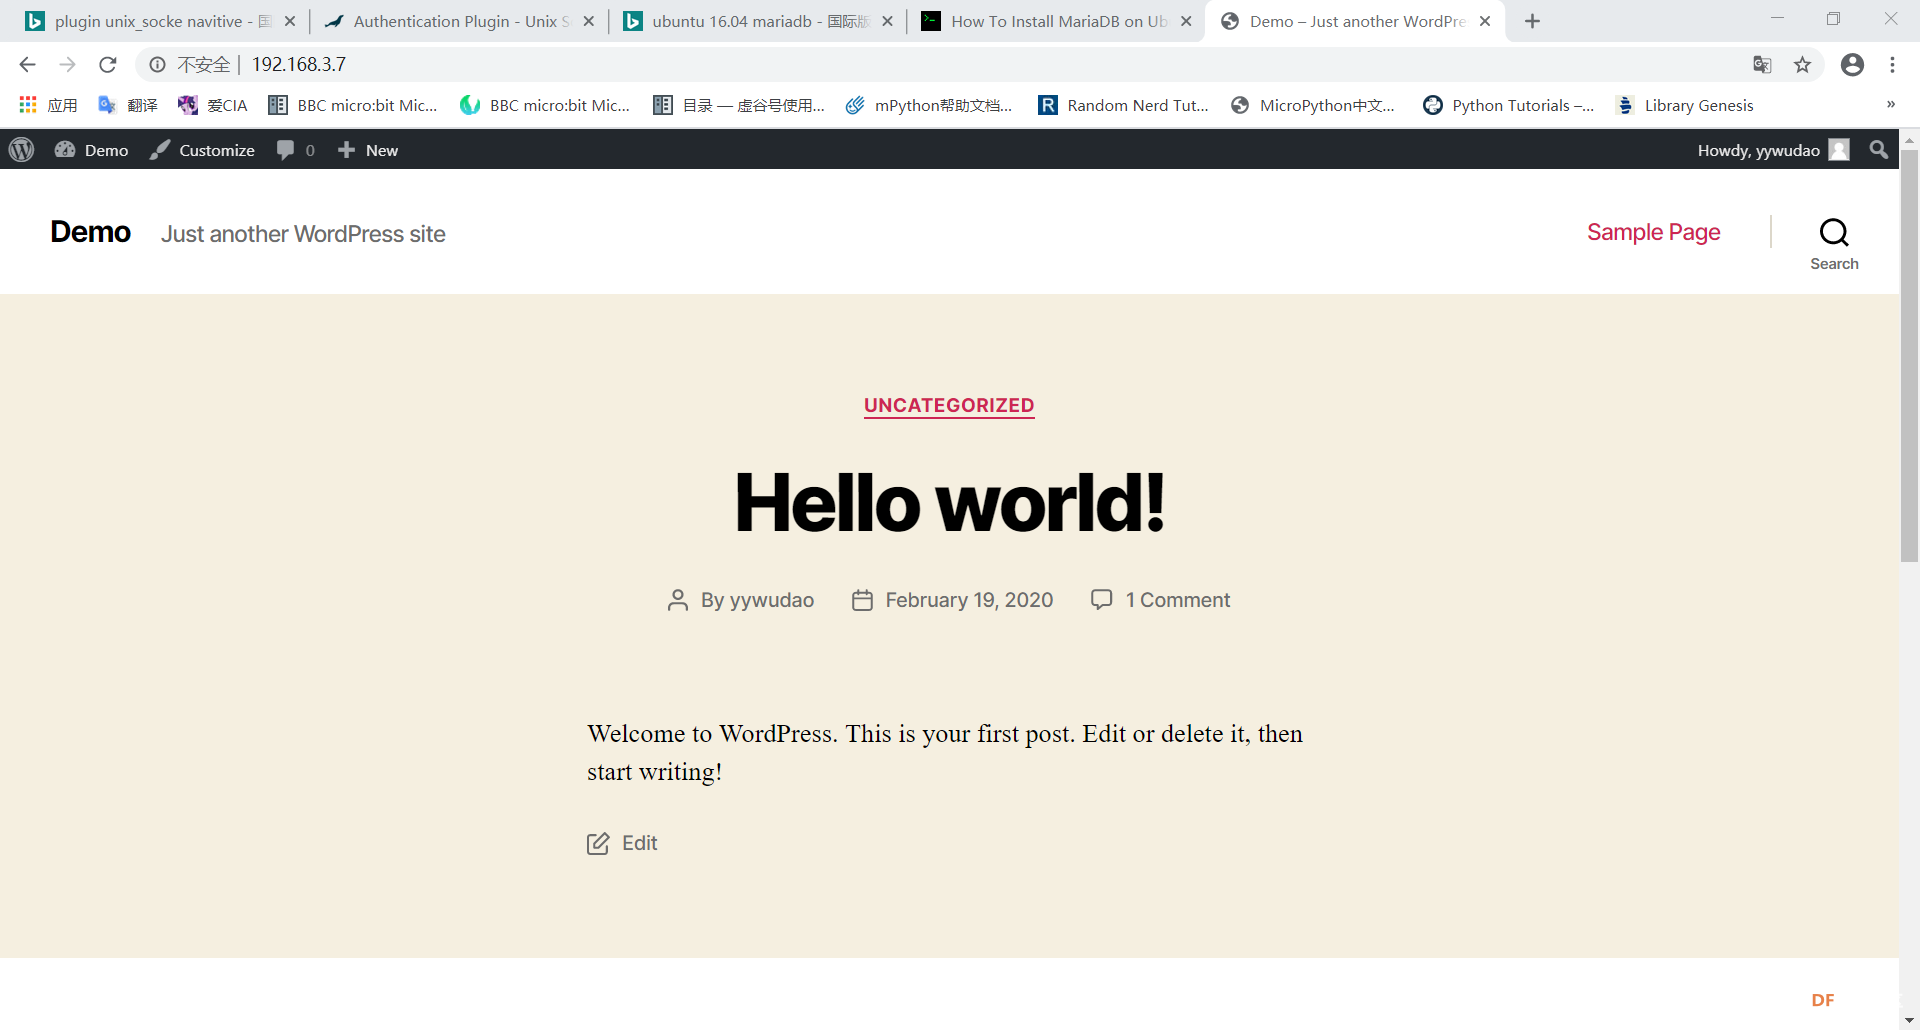Open the 1 Comment link
Viewport: 1920px width, 1030px height.
pyautogui.click(x=1177, y=600)
